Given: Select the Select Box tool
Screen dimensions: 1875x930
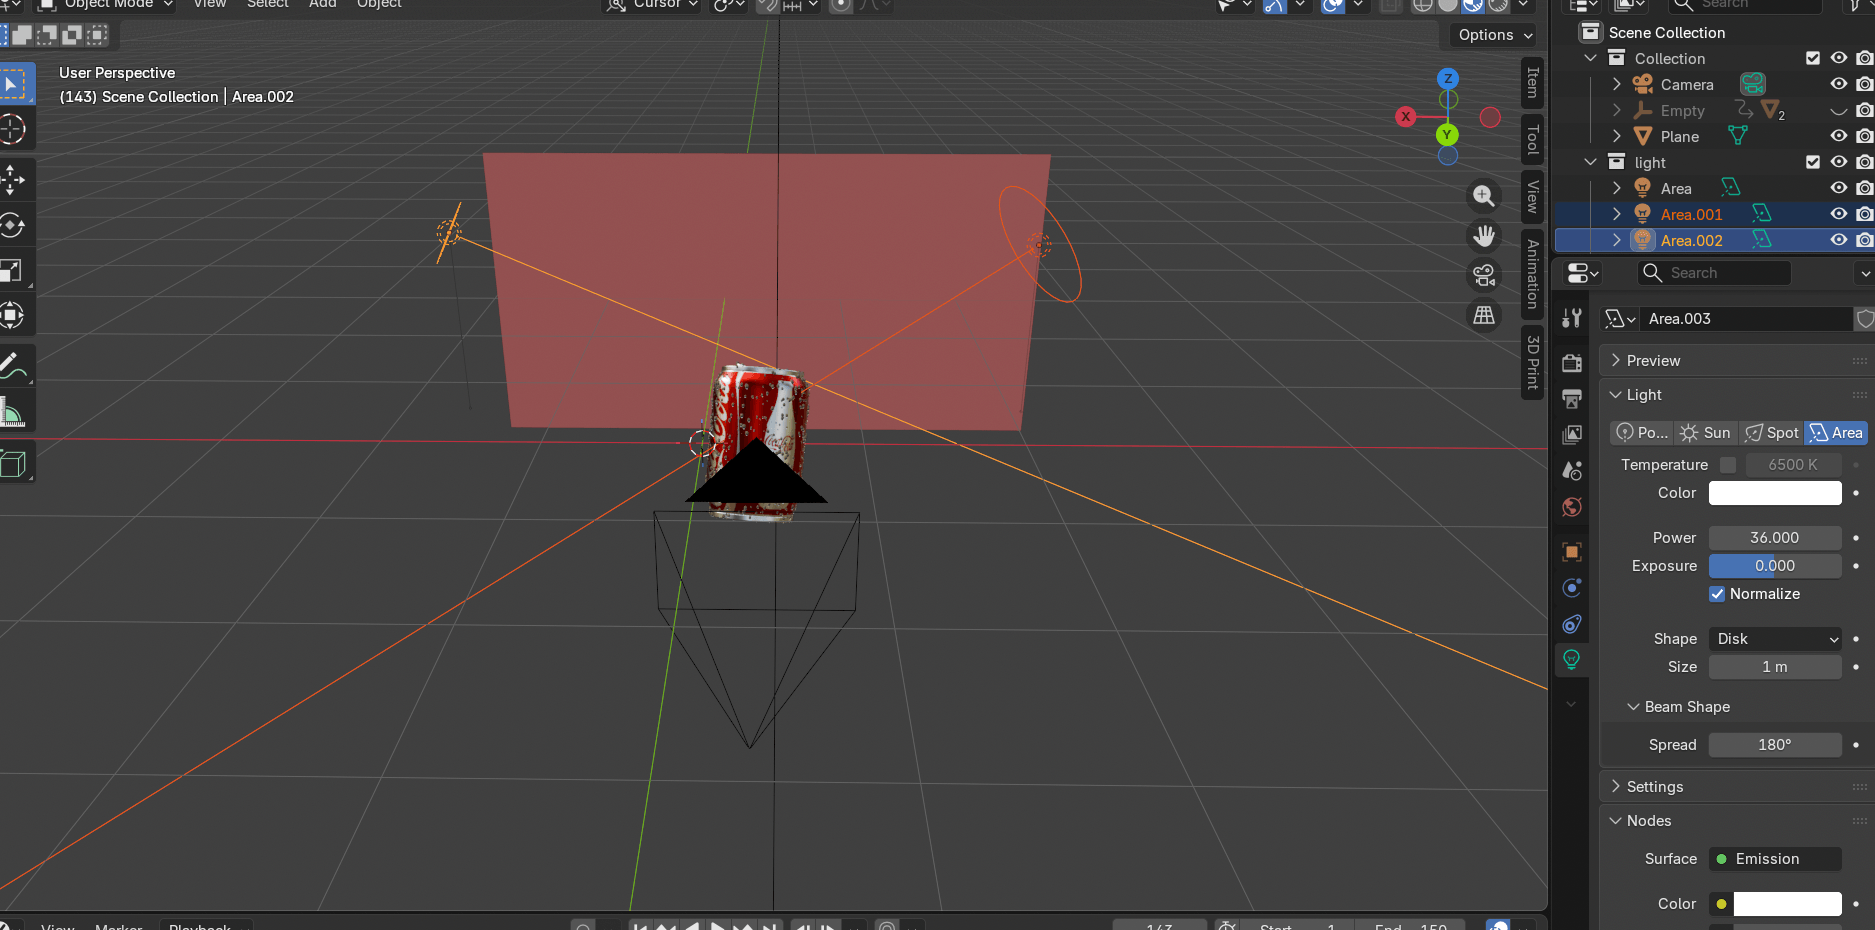Looking at the screenshot, I should pos(13,84).
